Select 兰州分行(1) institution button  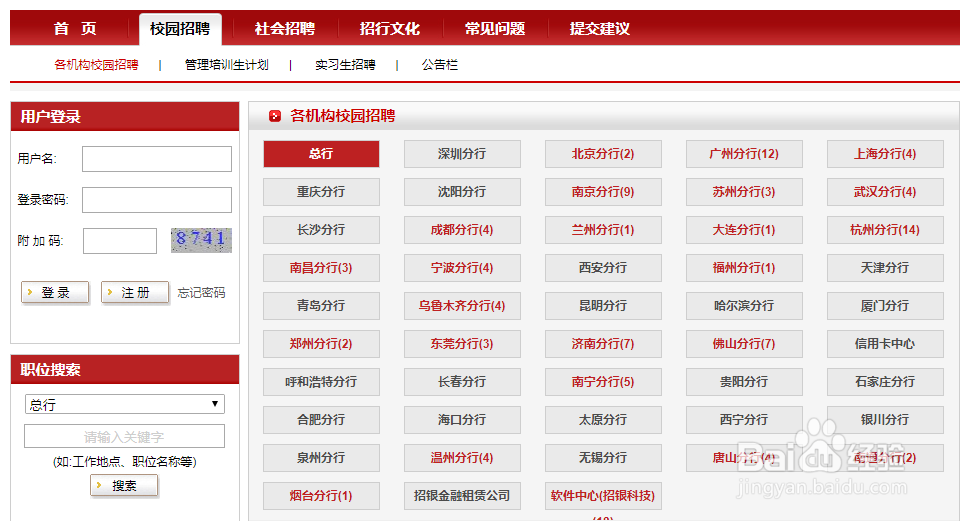pyautogui.click(x=603, y=230)
